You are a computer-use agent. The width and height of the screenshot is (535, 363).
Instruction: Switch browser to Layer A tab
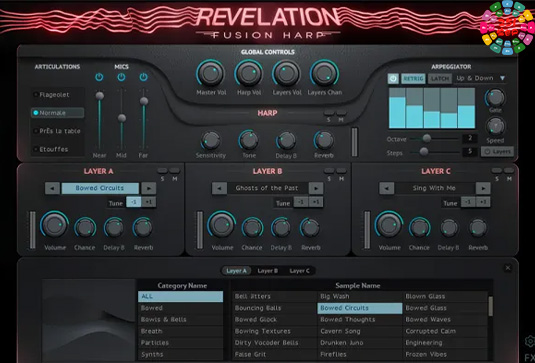click(x=236, y=271)
